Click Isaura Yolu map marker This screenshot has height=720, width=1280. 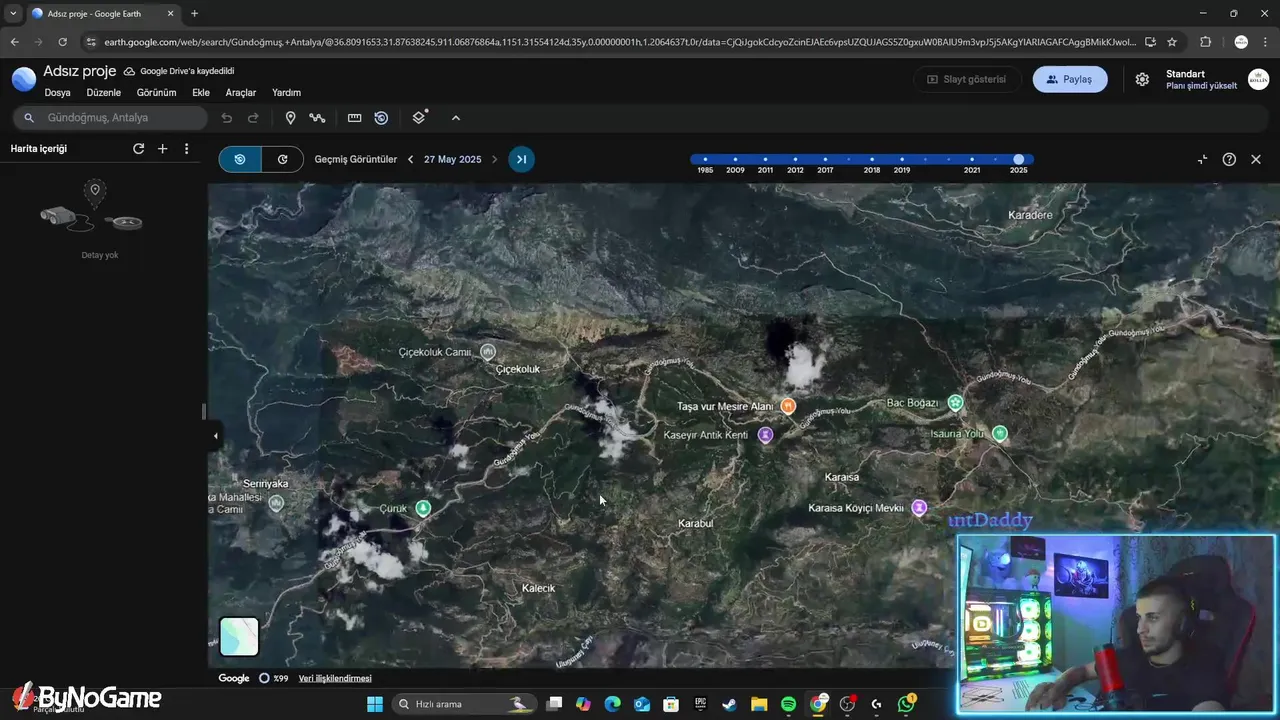(1000, 434)
